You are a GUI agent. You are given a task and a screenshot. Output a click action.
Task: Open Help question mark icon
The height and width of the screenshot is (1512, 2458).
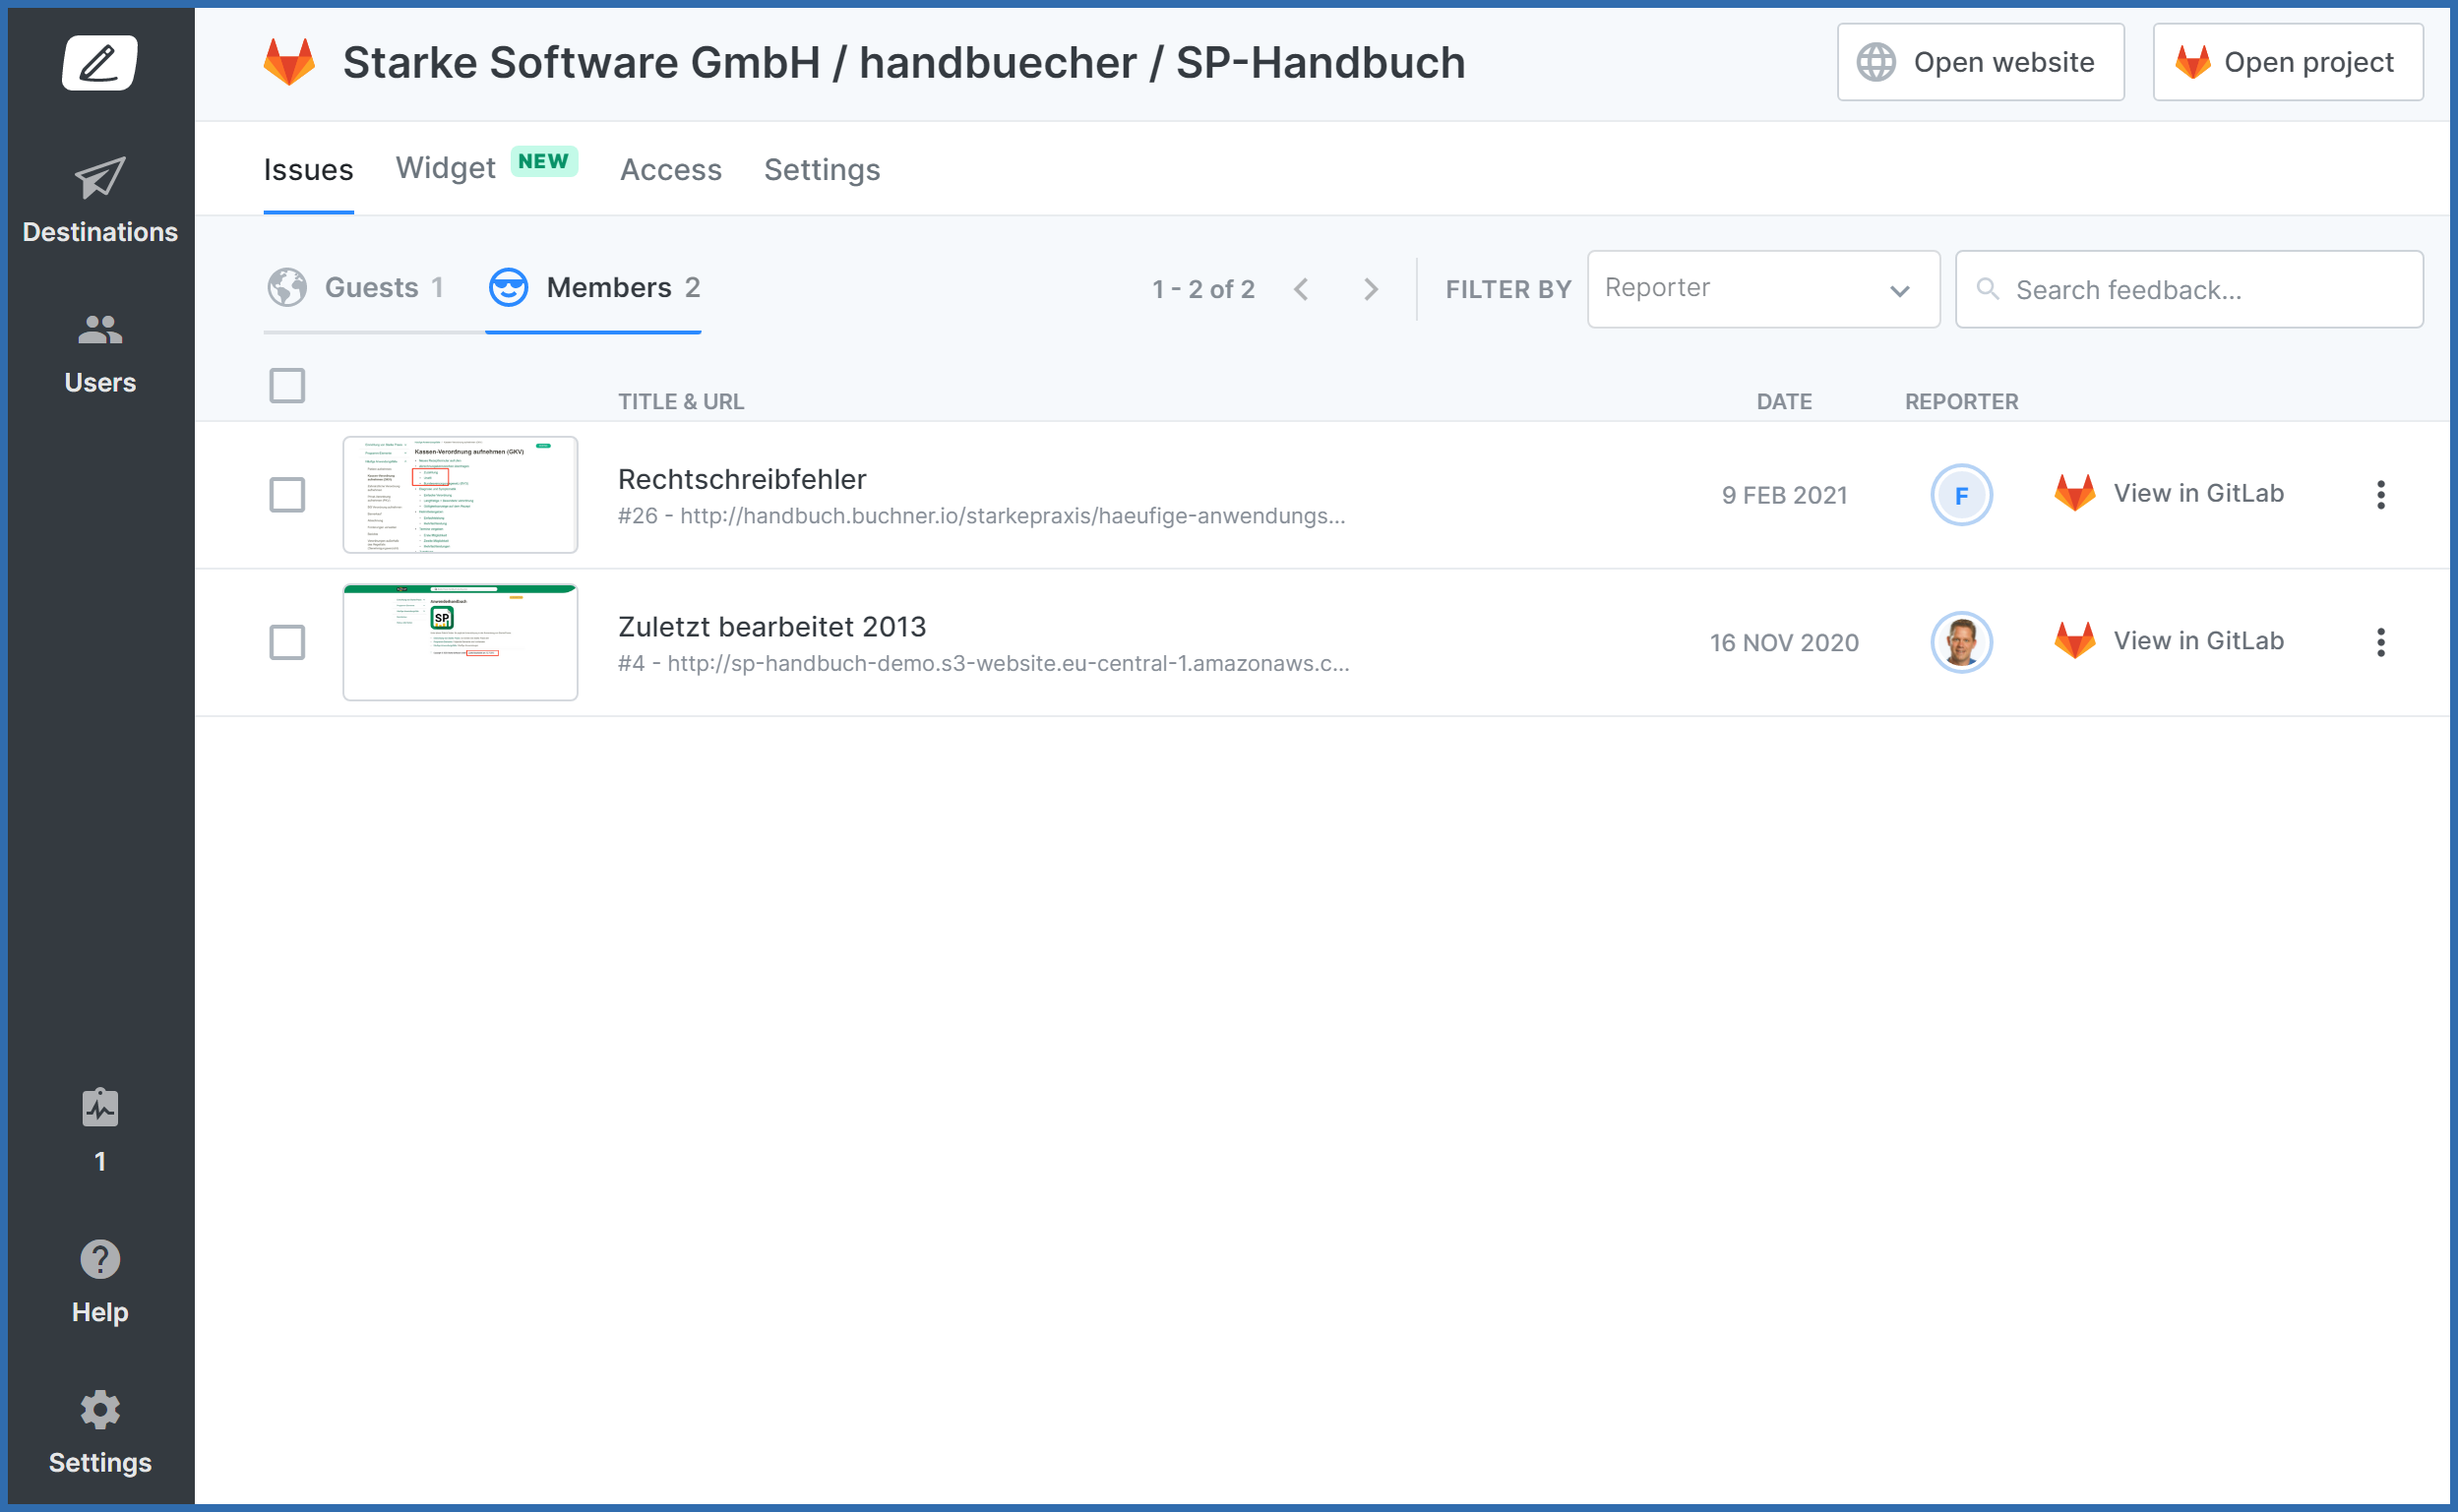pyautogui.click(x=100, y=1260)
